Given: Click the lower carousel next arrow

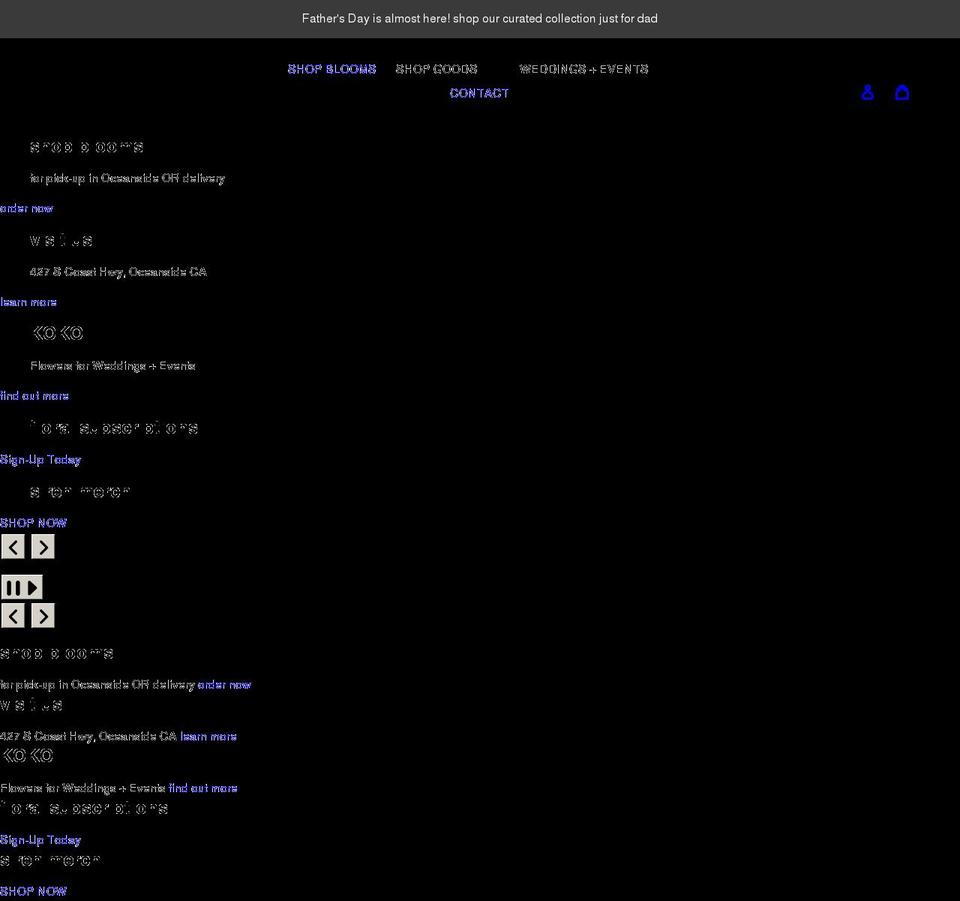Looking at the screenshot, I should [x=42, y=615].
